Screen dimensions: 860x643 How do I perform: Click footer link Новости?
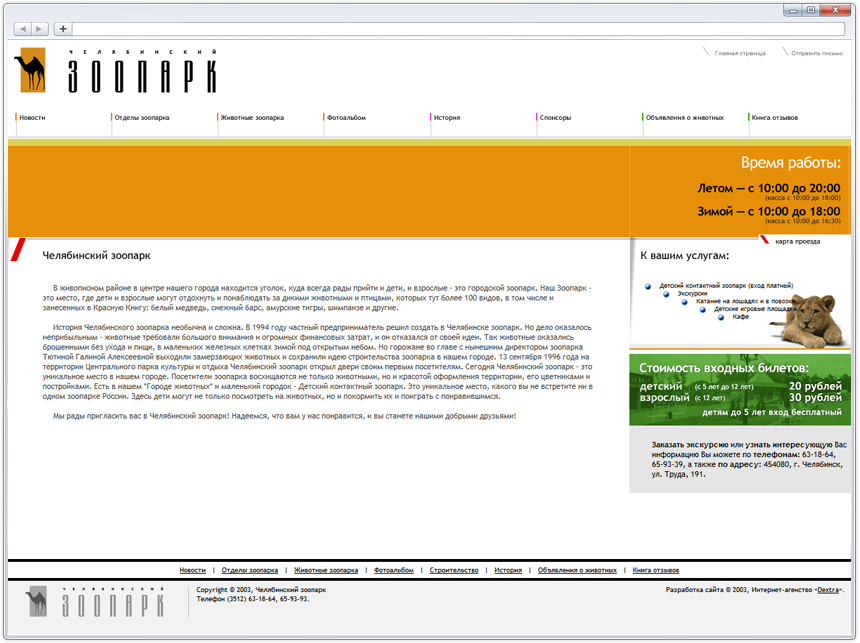(x=193, y=570)
